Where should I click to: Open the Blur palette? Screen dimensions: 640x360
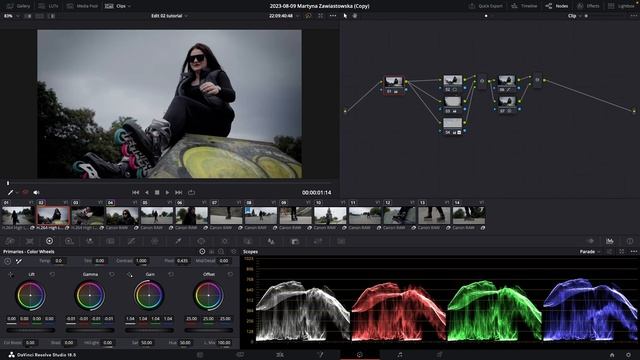click(271, 241)
